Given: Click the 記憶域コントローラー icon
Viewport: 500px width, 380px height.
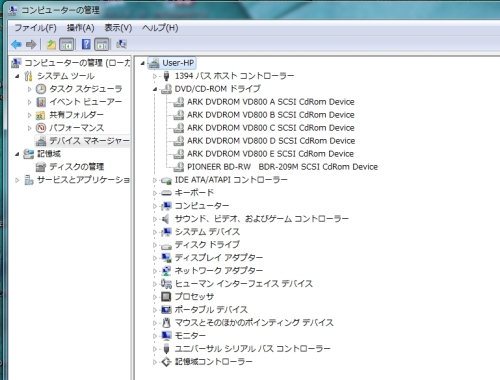Looking at the screenshot, I should (x=166, y=362).
